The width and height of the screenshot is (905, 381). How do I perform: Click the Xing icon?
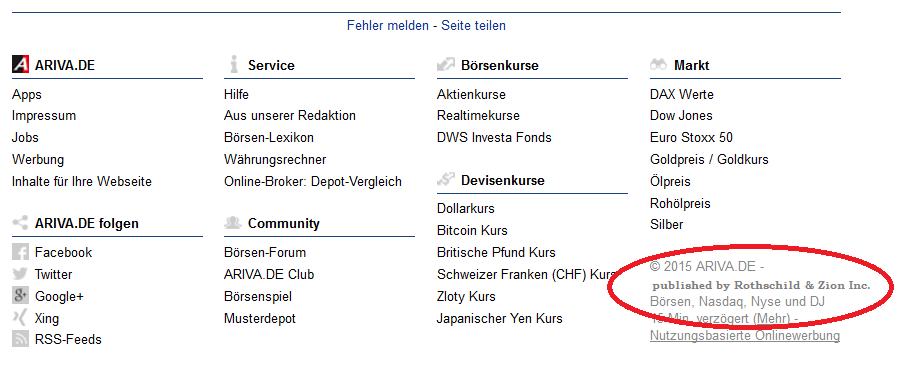click(x=20, y=318)
